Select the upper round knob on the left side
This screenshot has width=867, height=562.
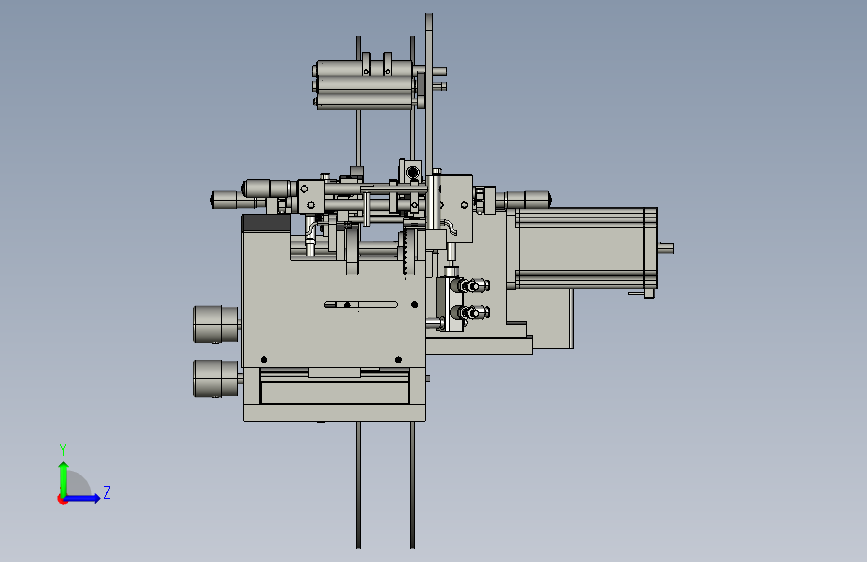point(216,324)
